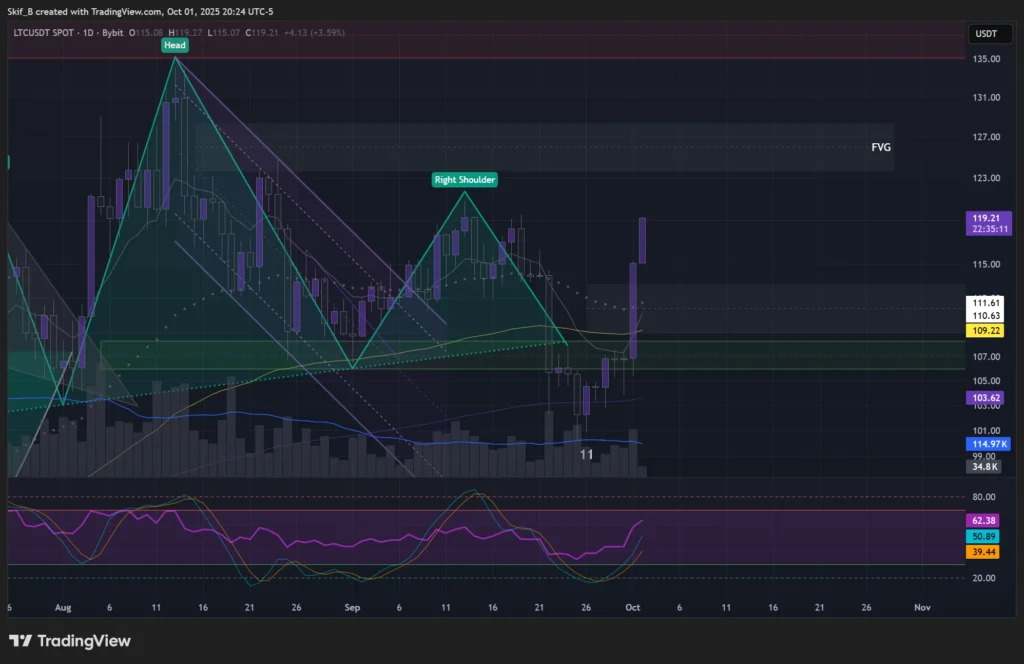Select the magenta 62.38 RSI value tag
Image resolution: width=1024 pixels, height=664 pixels.
pyautogui.click(x=985, y=520)
